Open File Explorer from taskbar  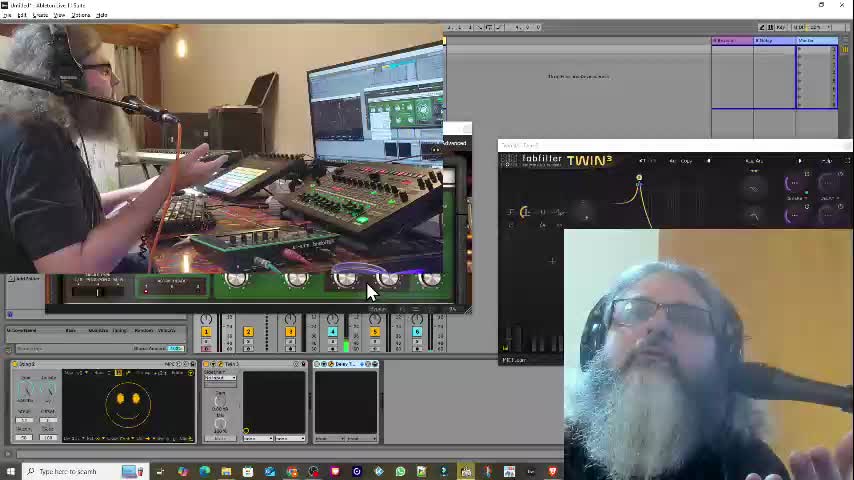tap(227, 471)
